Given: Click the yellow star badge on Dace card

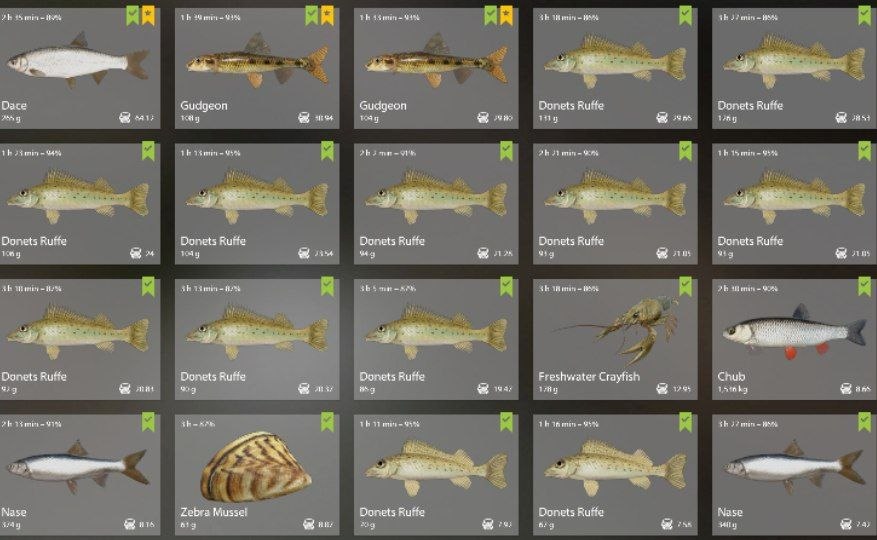Looking at the screenshot, I should tap(148, 16).
